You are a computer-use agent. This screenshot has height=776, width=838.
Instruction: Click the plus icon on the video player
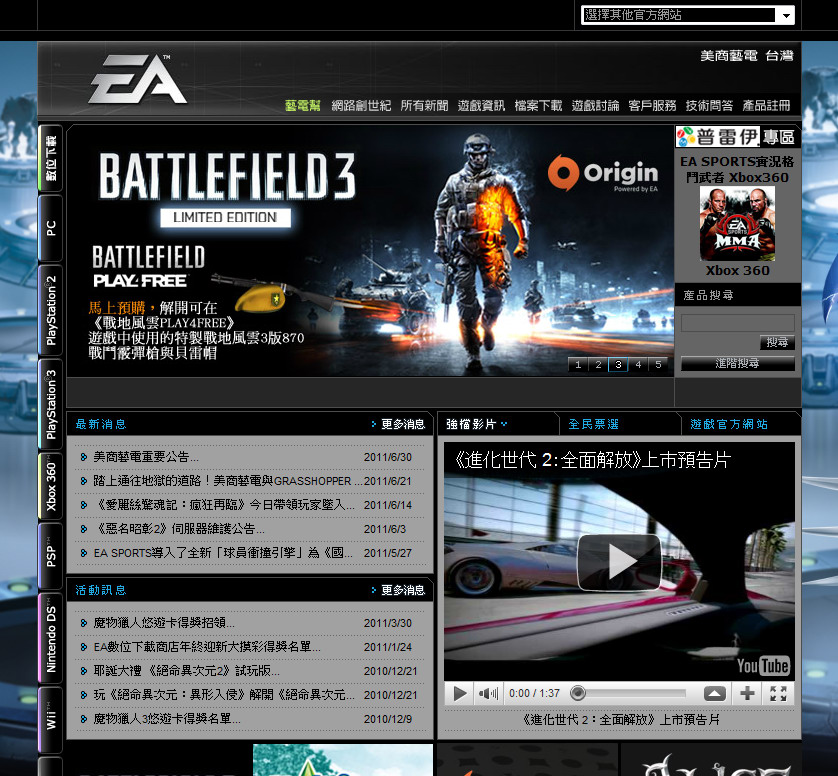(747, 693)
